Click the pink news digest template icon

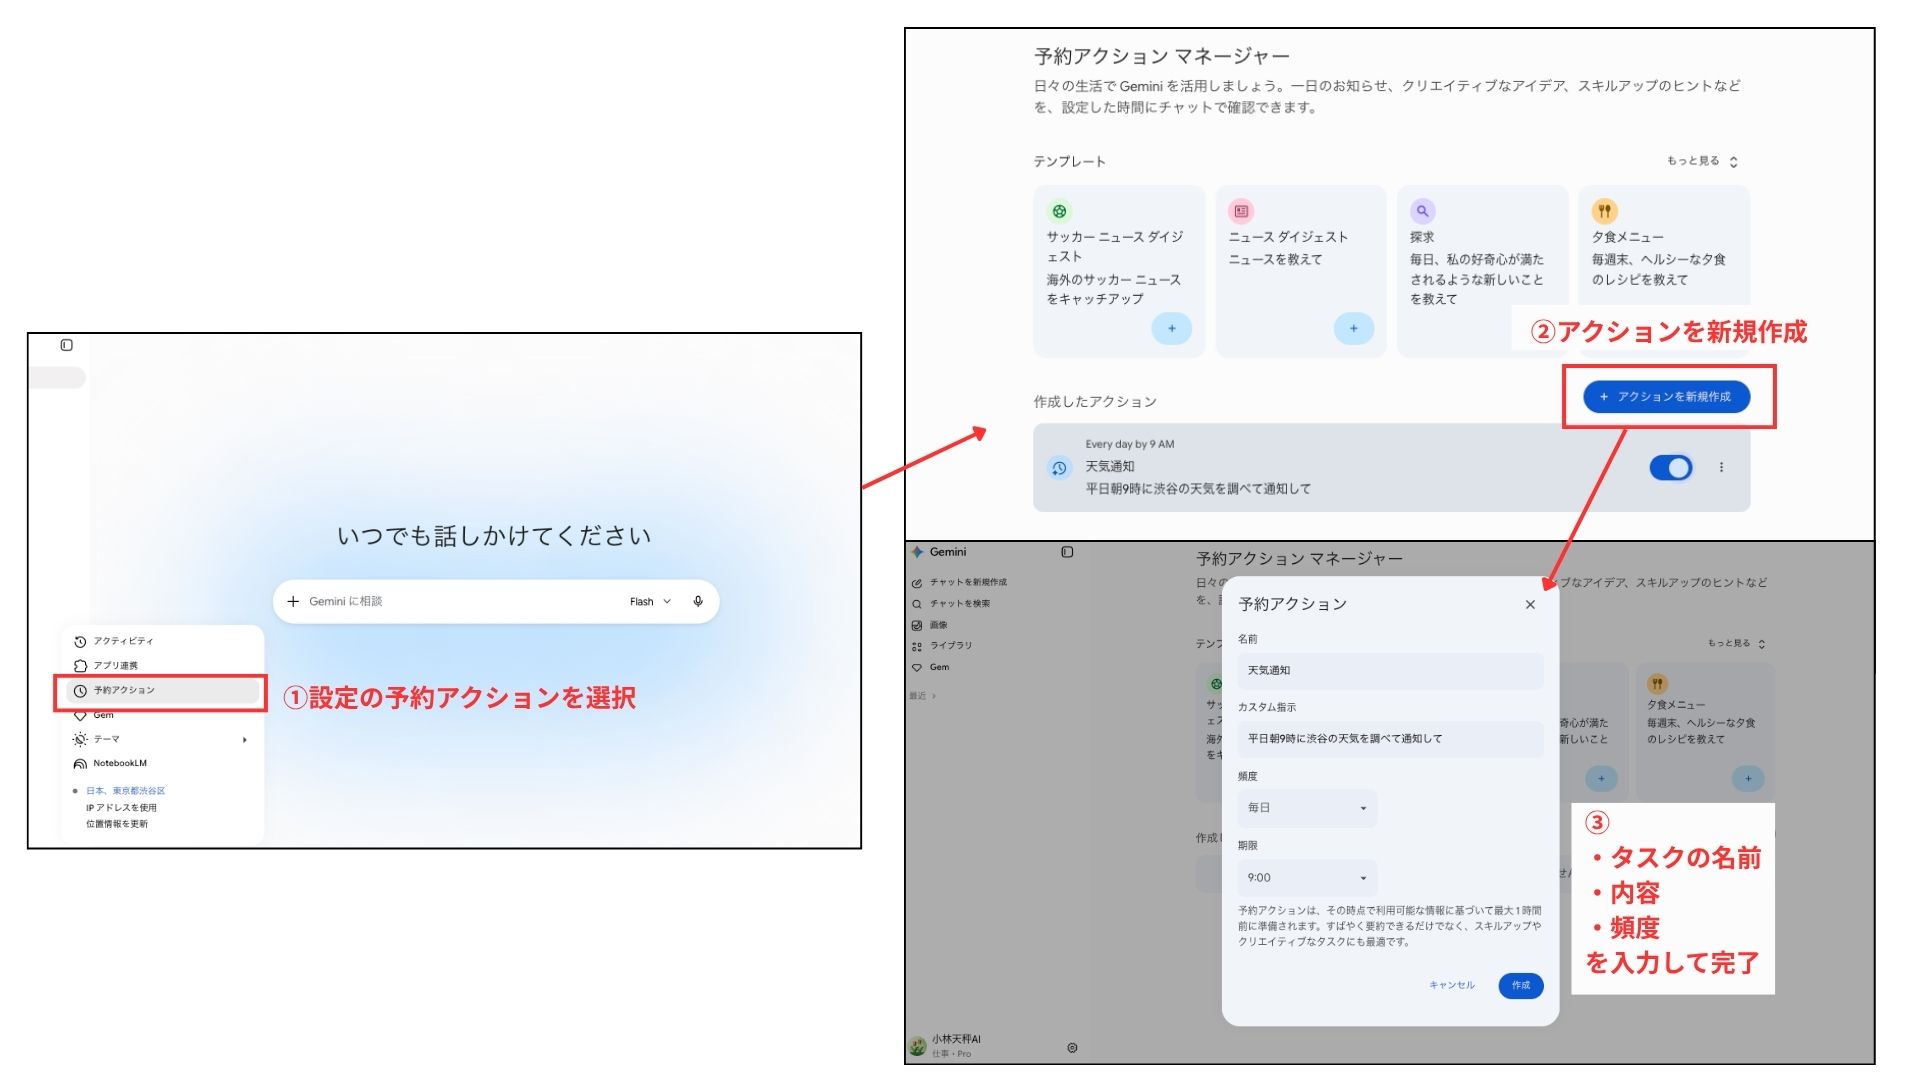1241,211
